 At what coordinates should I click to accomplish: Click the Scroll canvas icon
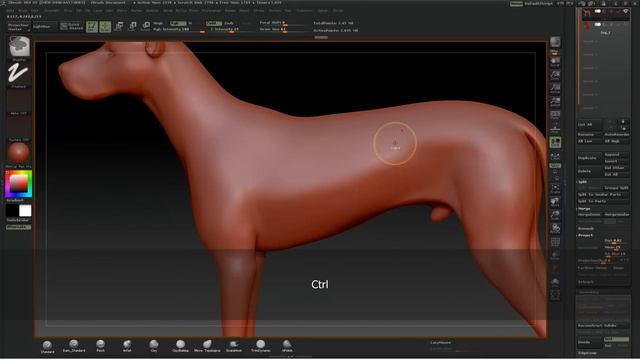tap(555, 62)
